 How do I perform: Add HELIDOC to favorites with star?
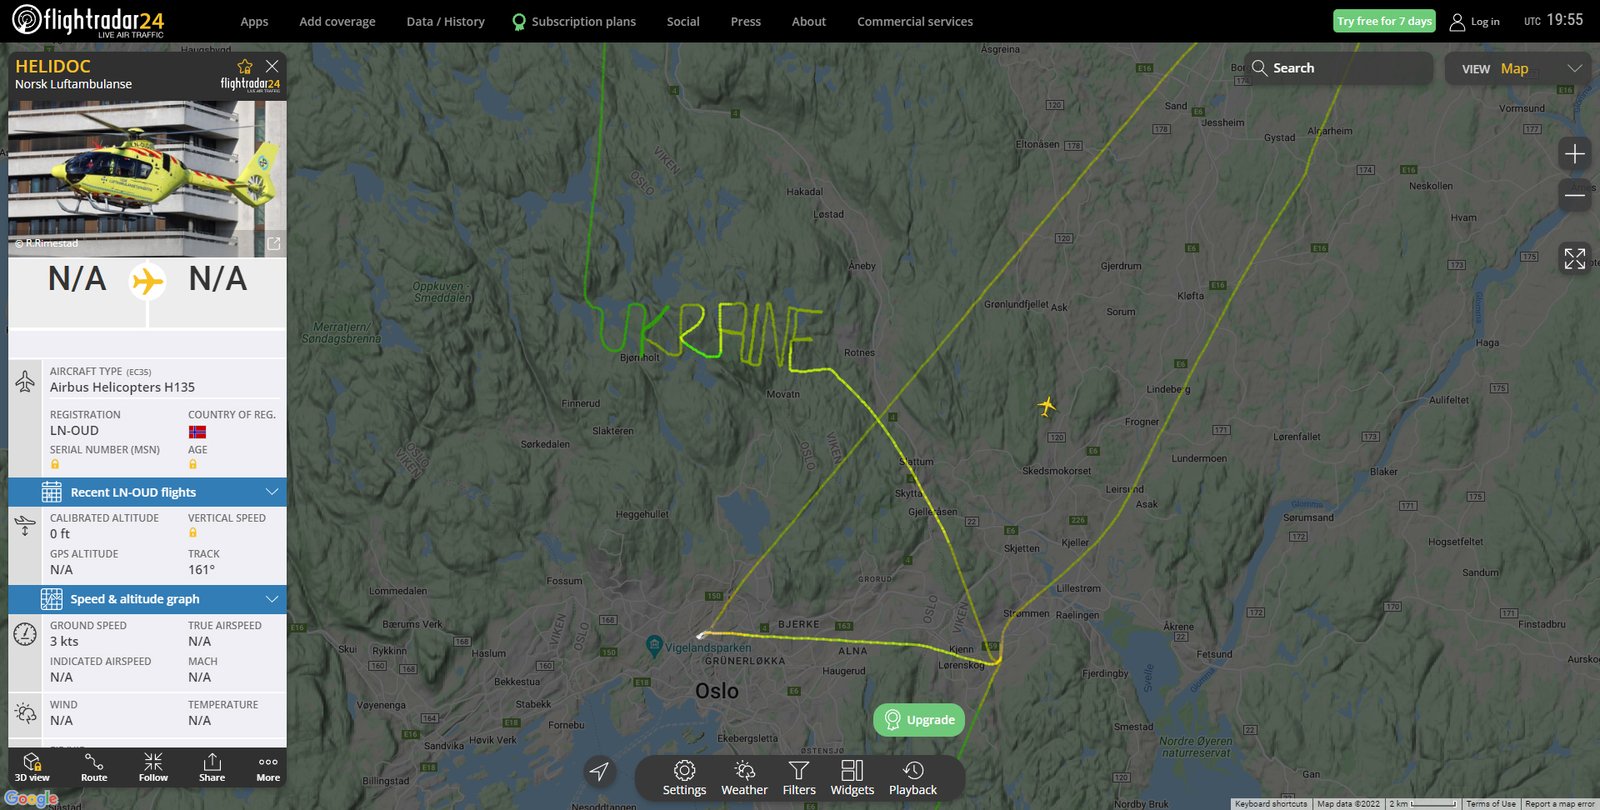tap(245, 67)
